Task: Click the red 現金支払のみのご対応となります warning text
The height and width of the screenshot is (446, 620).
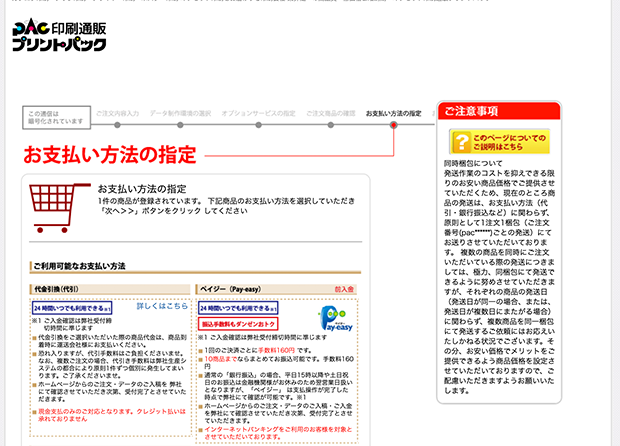Action: pos(112,415)
